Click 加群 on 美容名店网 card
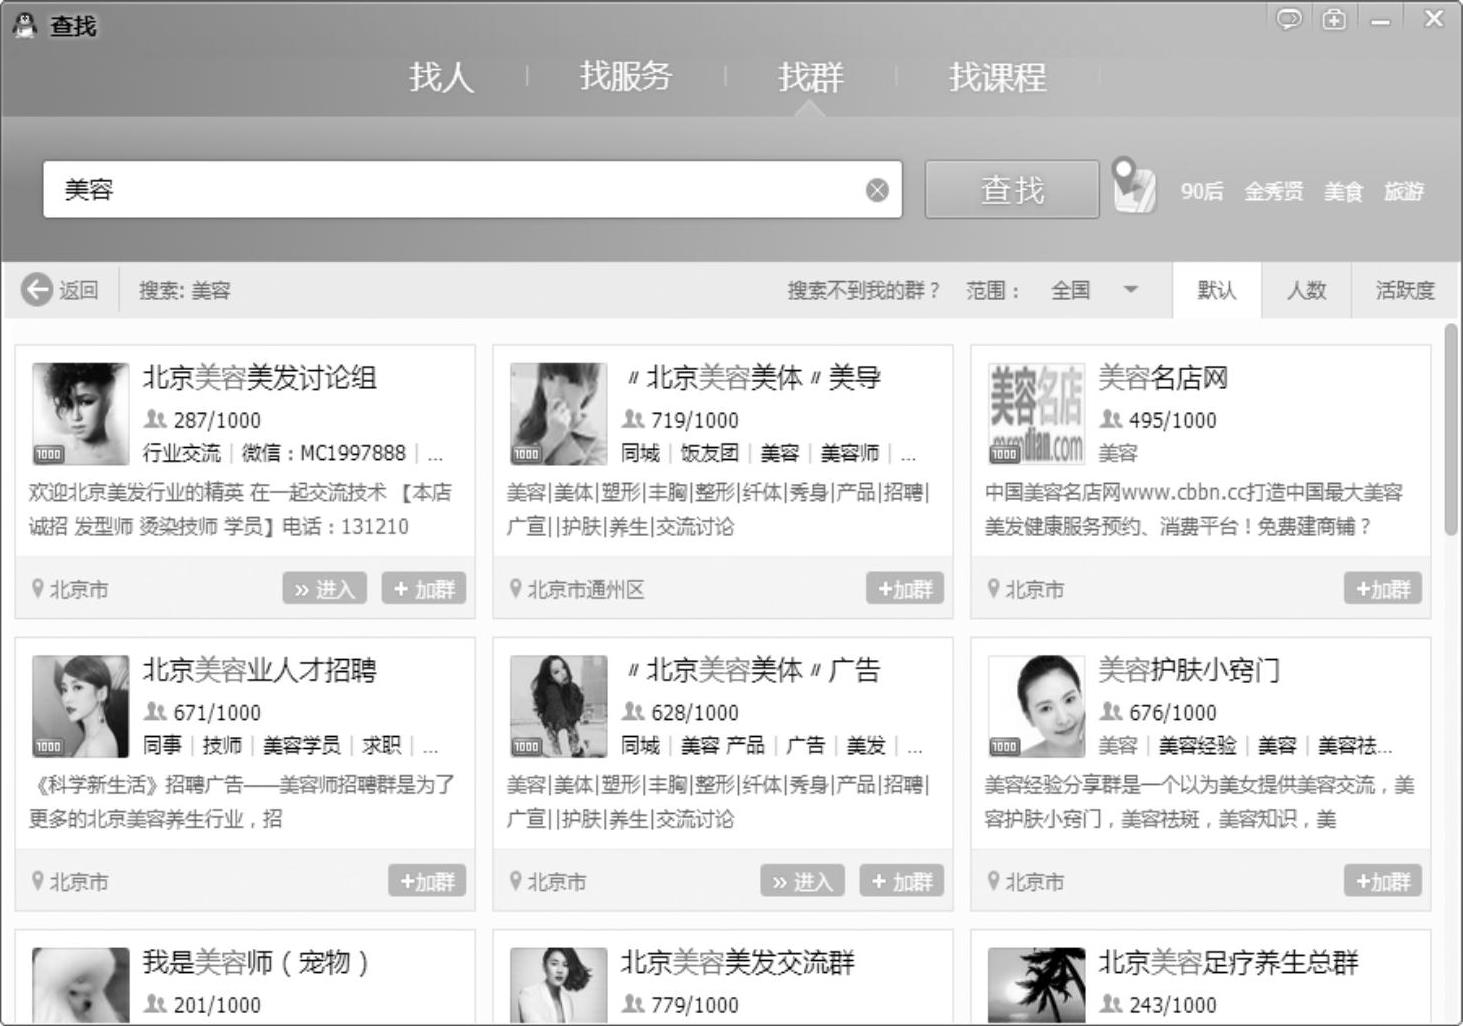 pyautogui.click(x=1383, y=589)
